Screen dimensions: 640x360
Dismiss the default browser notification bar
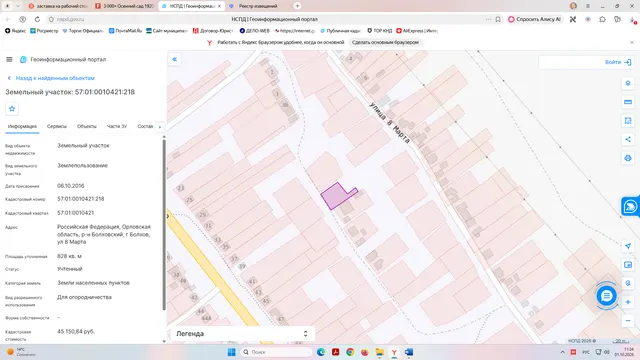(632, 42)
